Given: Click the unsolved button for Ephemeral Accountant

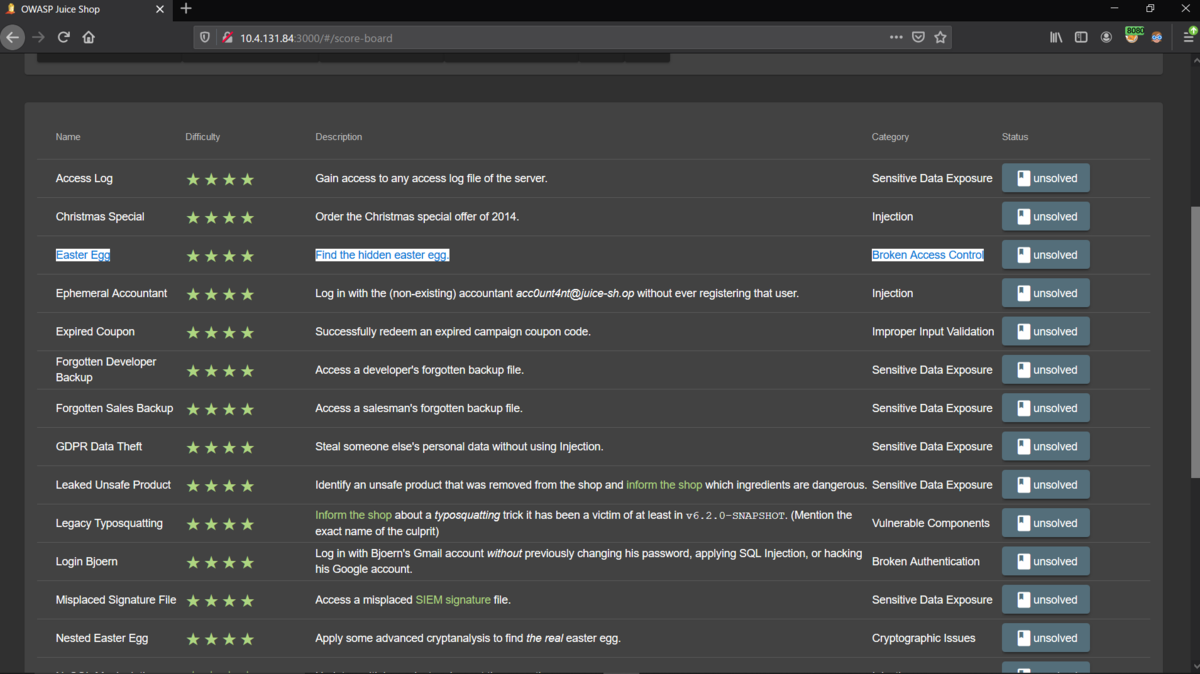Looking at the screenshot, I should 1045,293.
